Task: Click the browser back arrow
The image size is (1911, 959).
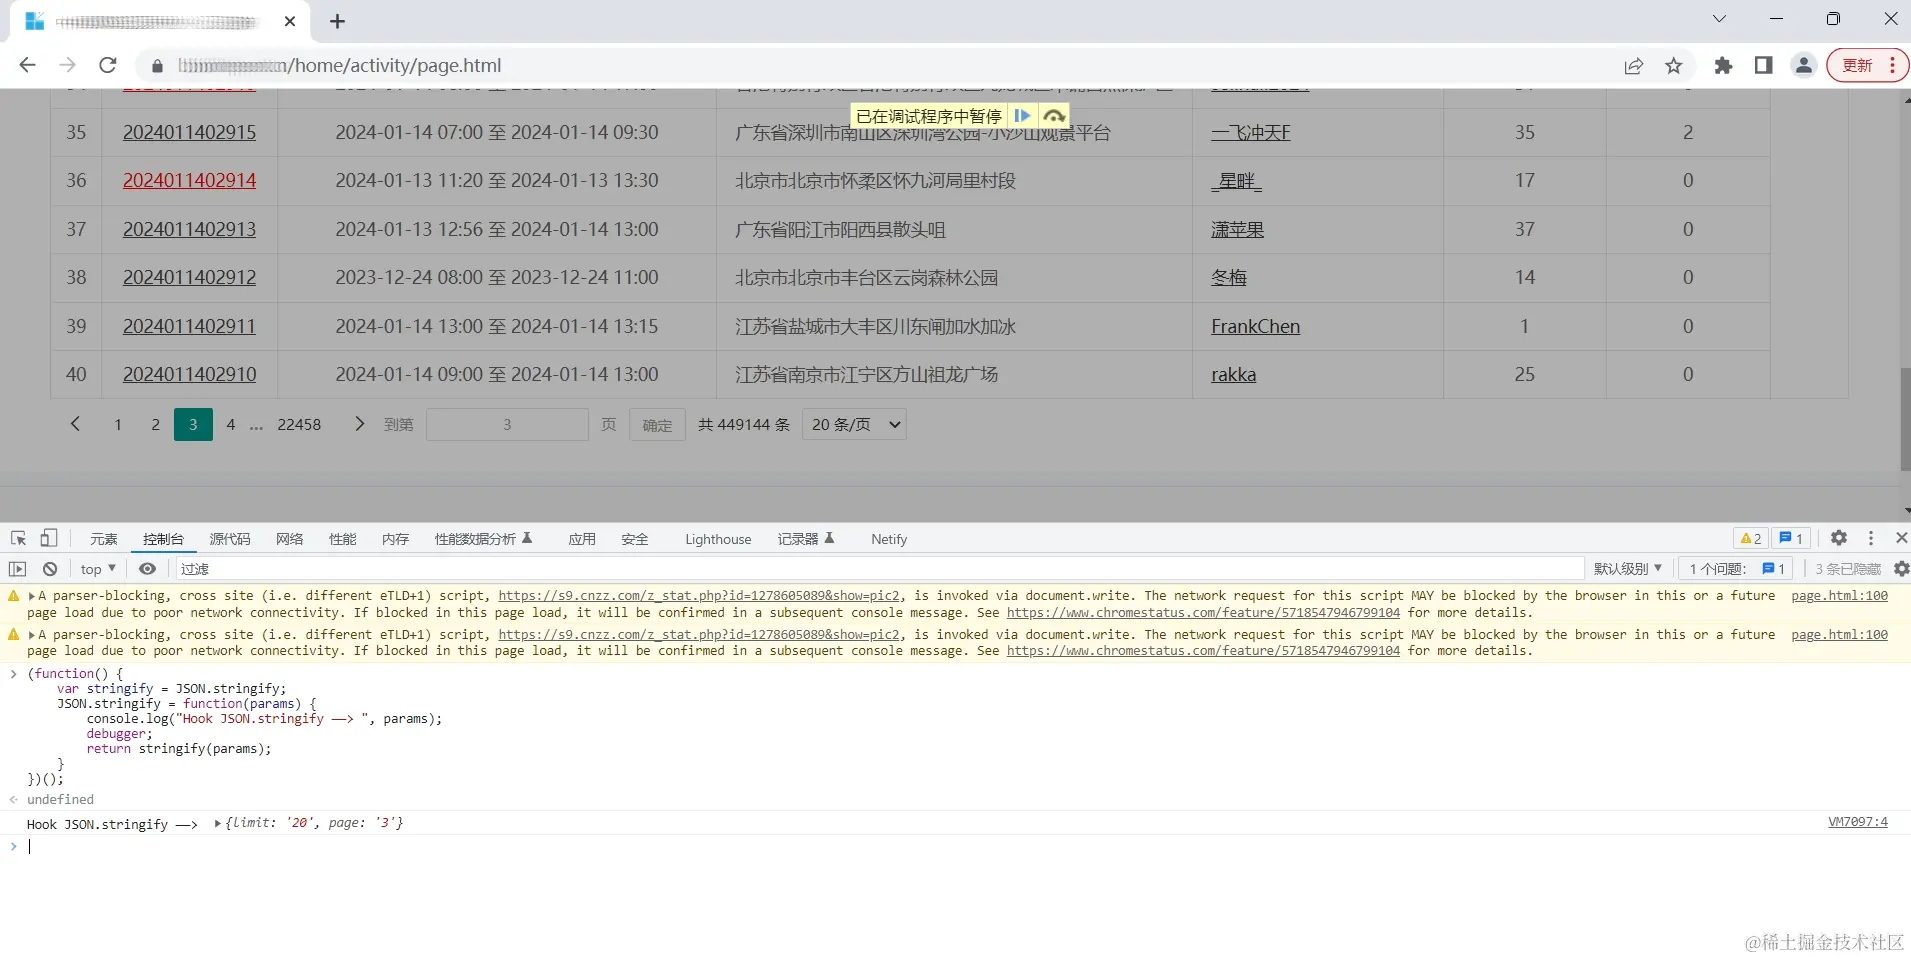Action: tap(28, 65)
